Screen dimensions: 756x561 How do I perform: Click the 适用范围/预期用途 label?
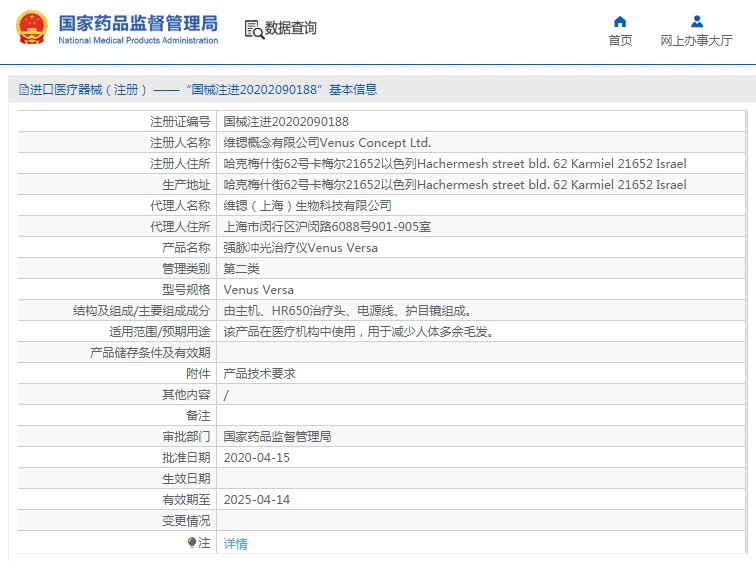(160, 332)
